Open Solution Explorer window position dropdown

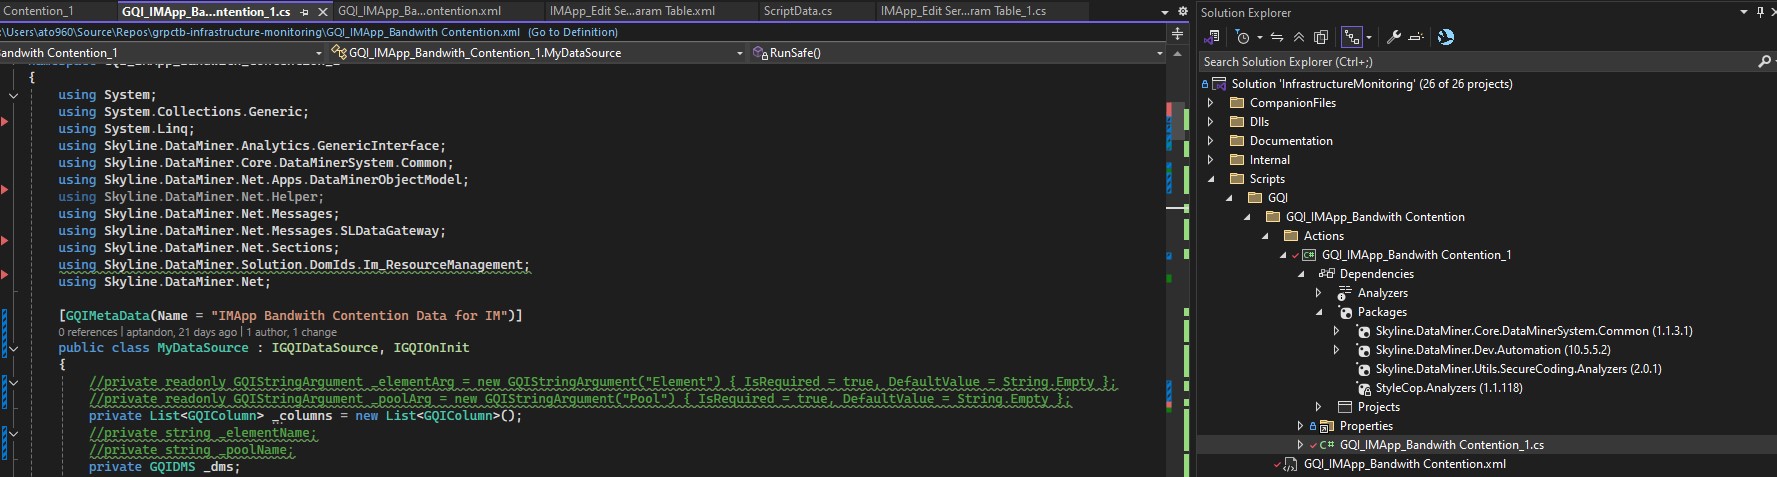[x=1743, y=12]
